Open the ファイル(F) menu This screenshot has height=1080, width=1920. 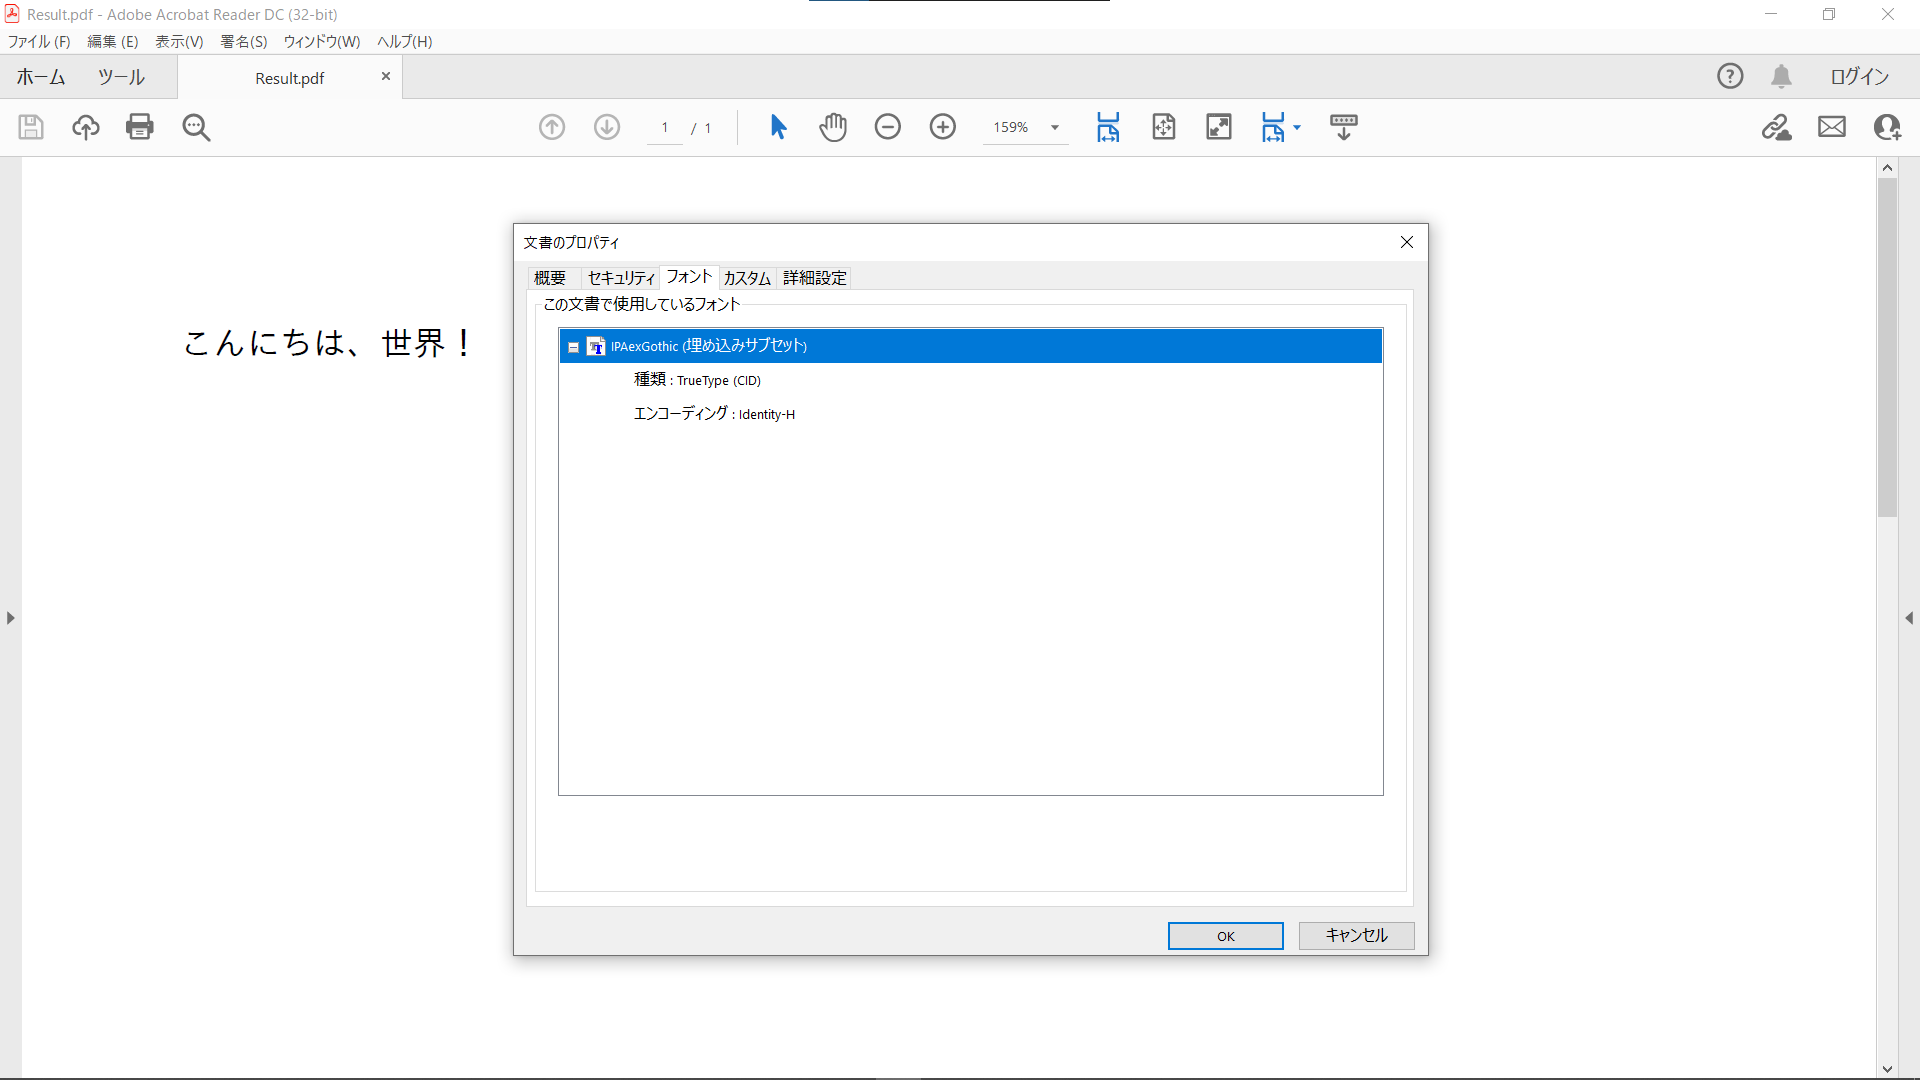point(39,41)
